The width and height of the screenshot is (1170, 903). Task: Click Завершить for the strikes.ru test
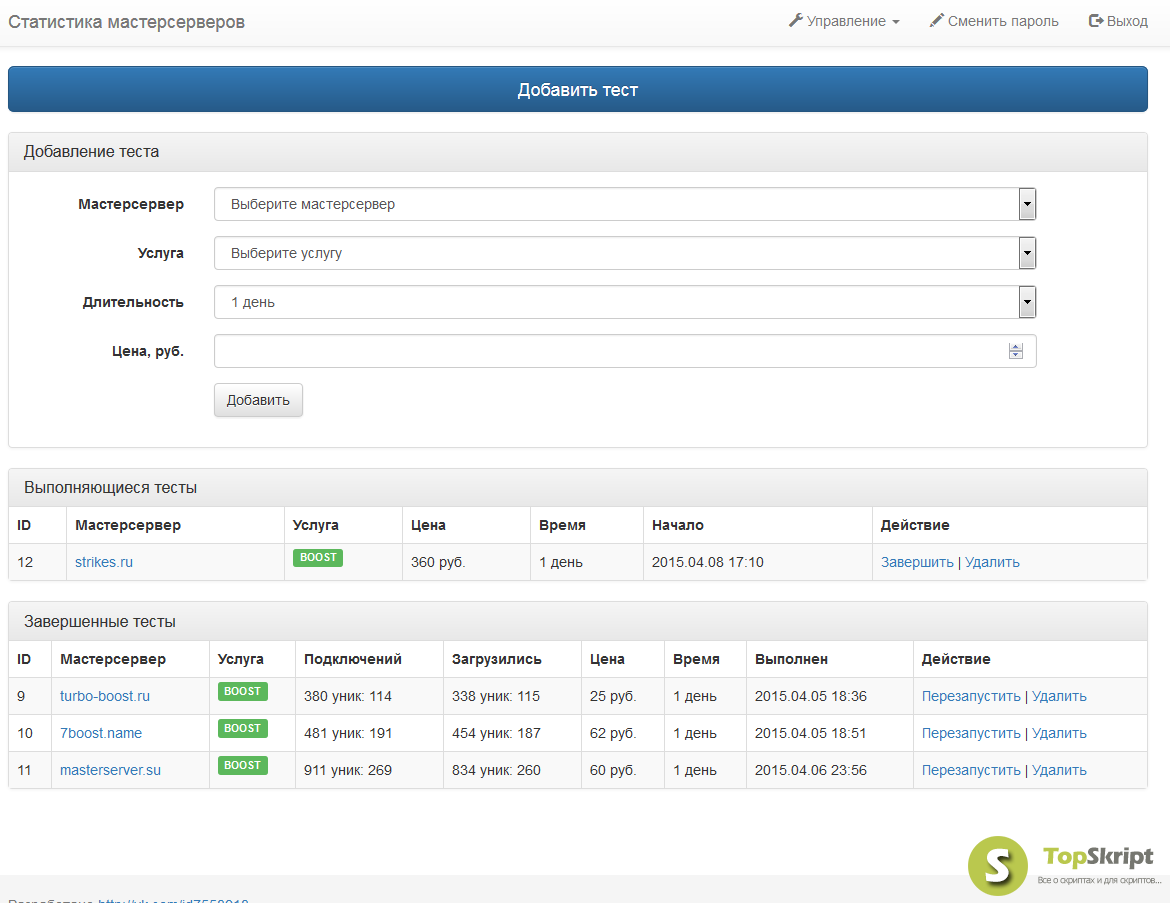[917, 562]
